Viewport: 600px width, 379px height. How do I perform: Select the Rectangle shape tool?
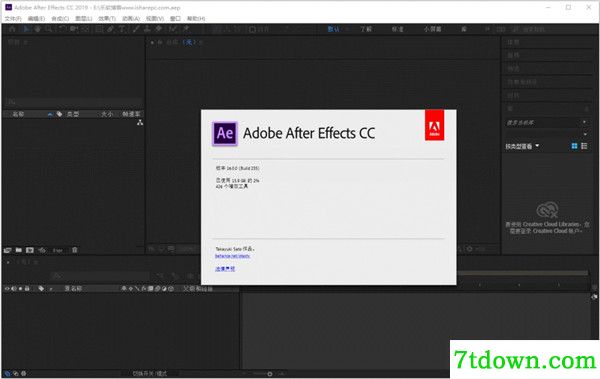(99, 29)
